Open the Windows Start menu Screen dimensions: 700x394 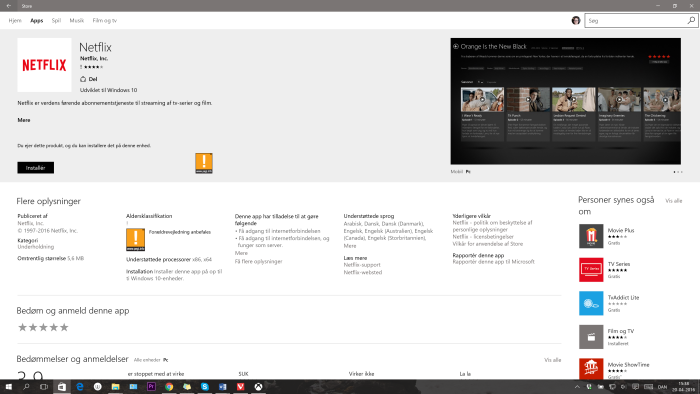pos(8,386)
